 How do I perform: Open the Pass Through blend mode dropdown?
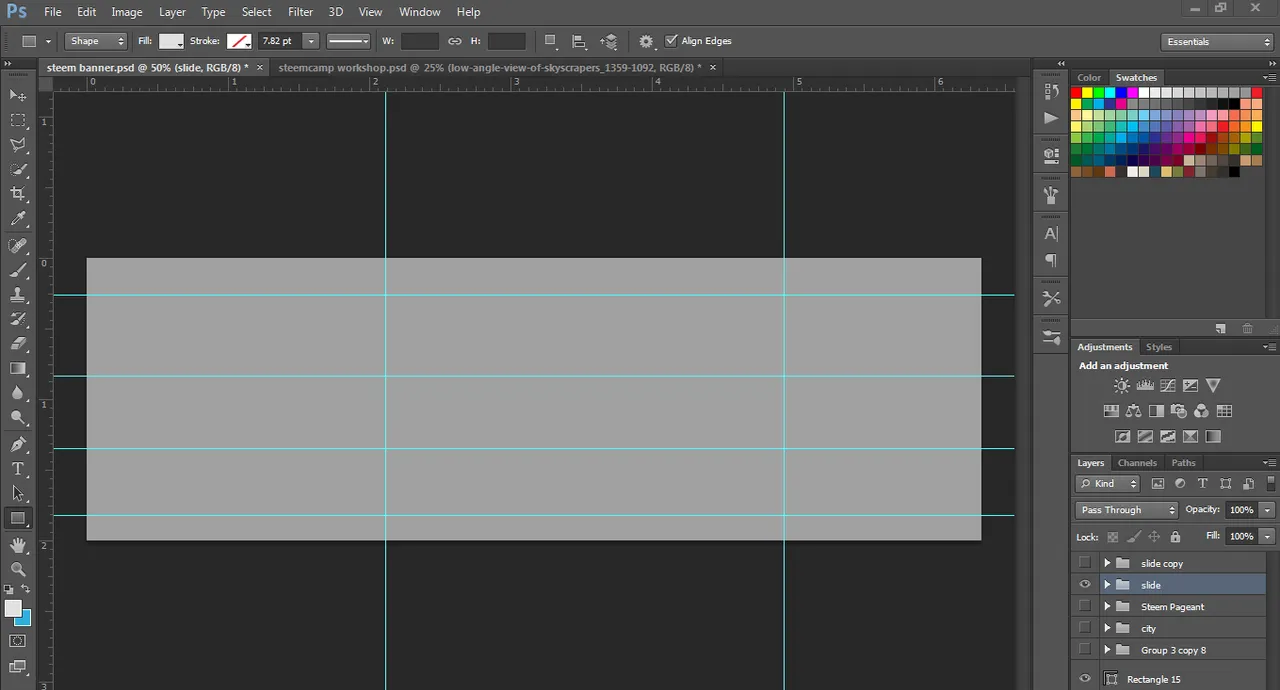click(x=1128, y=510)
